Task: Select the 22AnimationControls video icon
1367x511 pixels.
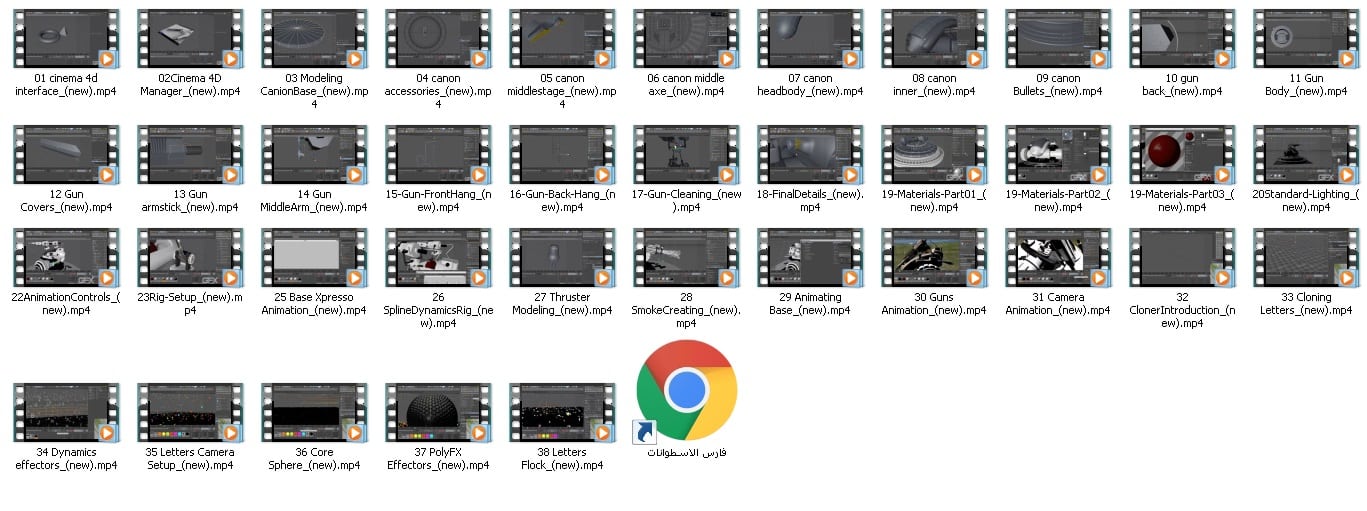Action: (x=66, y=257)
